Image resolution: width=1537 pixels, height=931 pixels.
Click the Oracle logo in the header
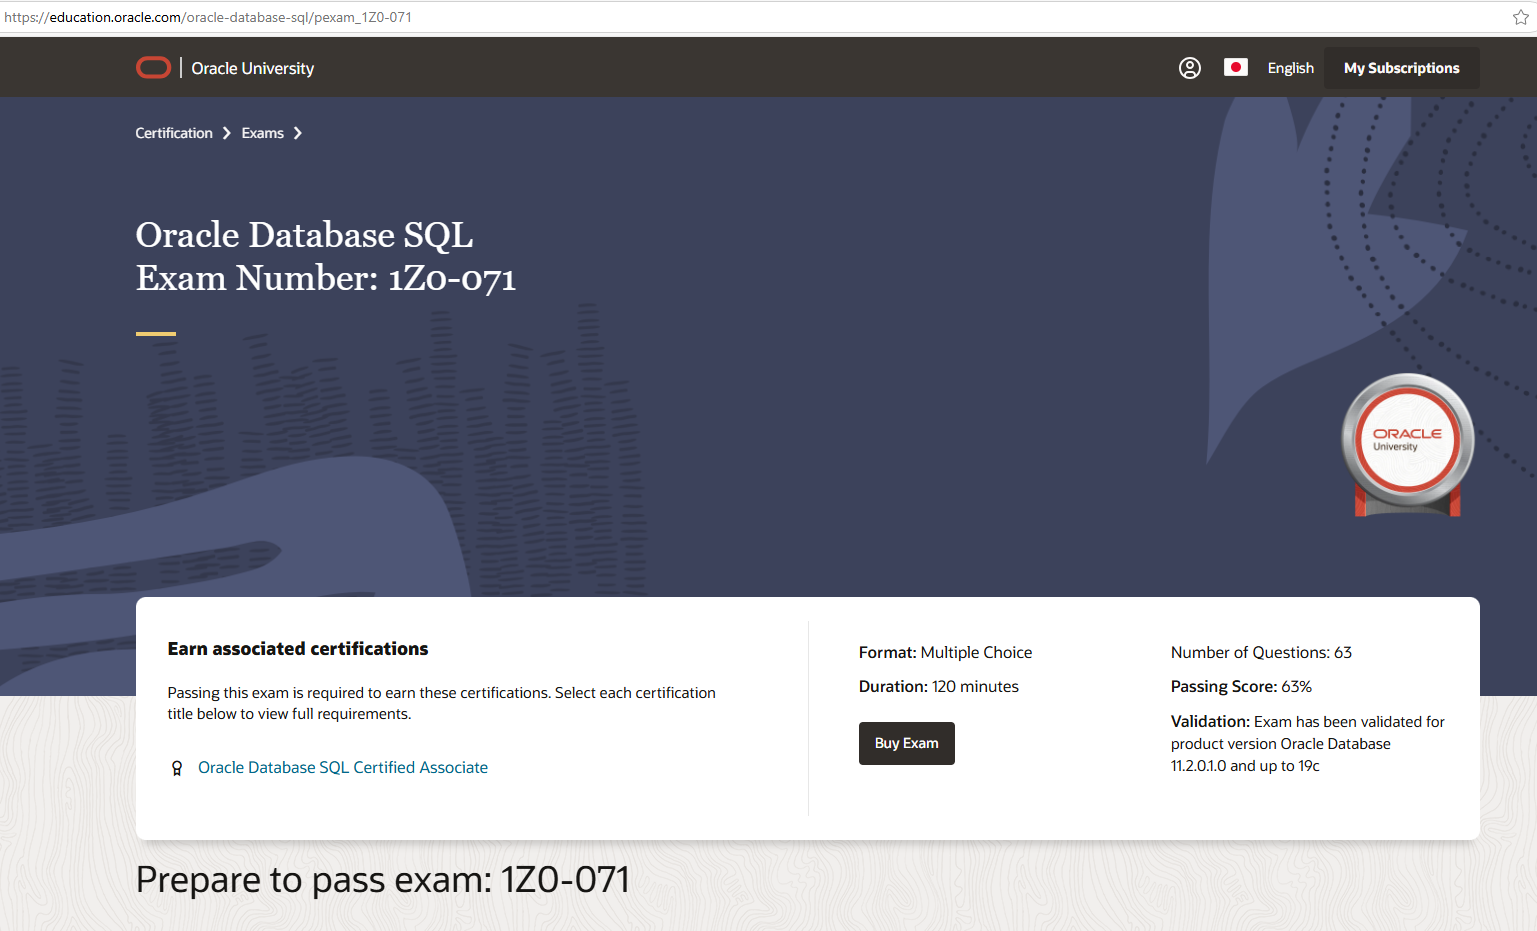153,67
